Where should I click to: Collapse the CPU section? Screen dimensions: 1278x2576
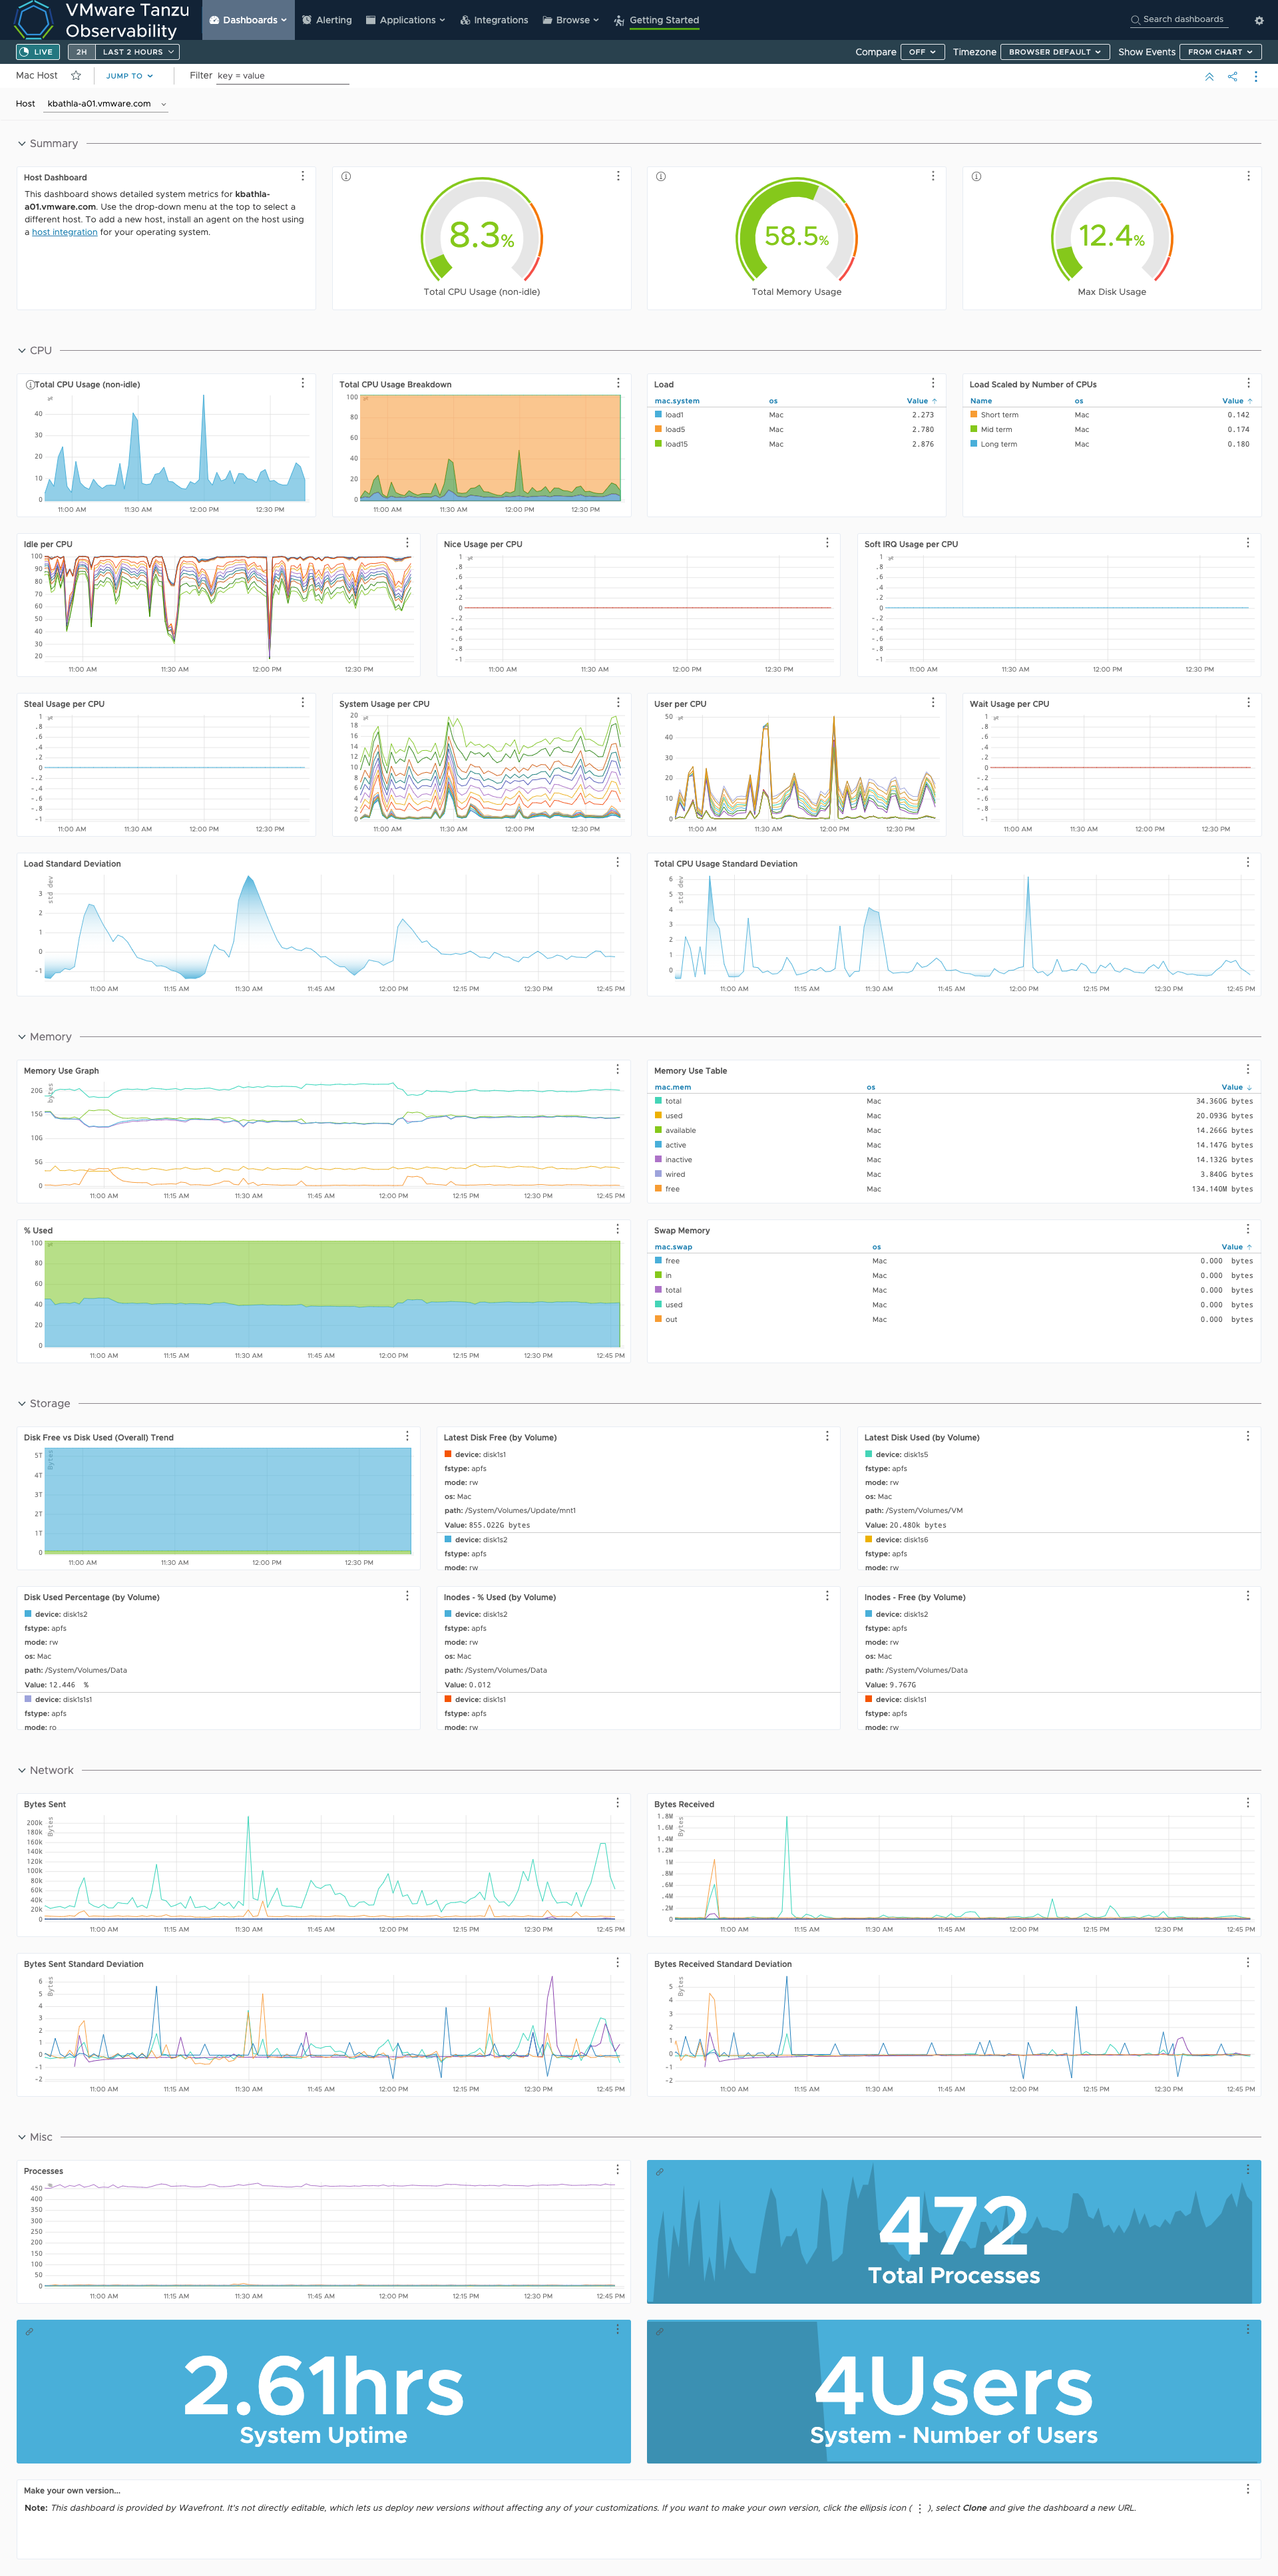tap(22, 351)
